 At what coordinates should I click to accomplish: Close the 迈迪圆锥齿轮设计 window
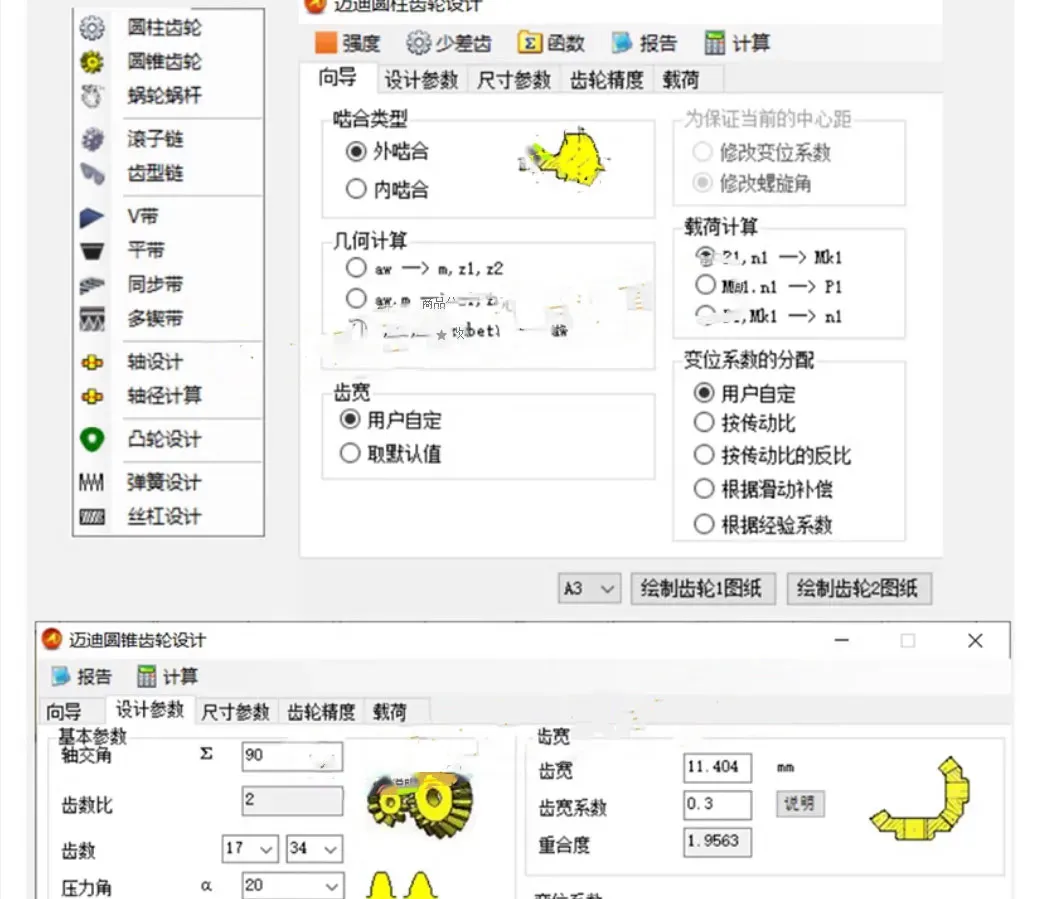(975, 640)
